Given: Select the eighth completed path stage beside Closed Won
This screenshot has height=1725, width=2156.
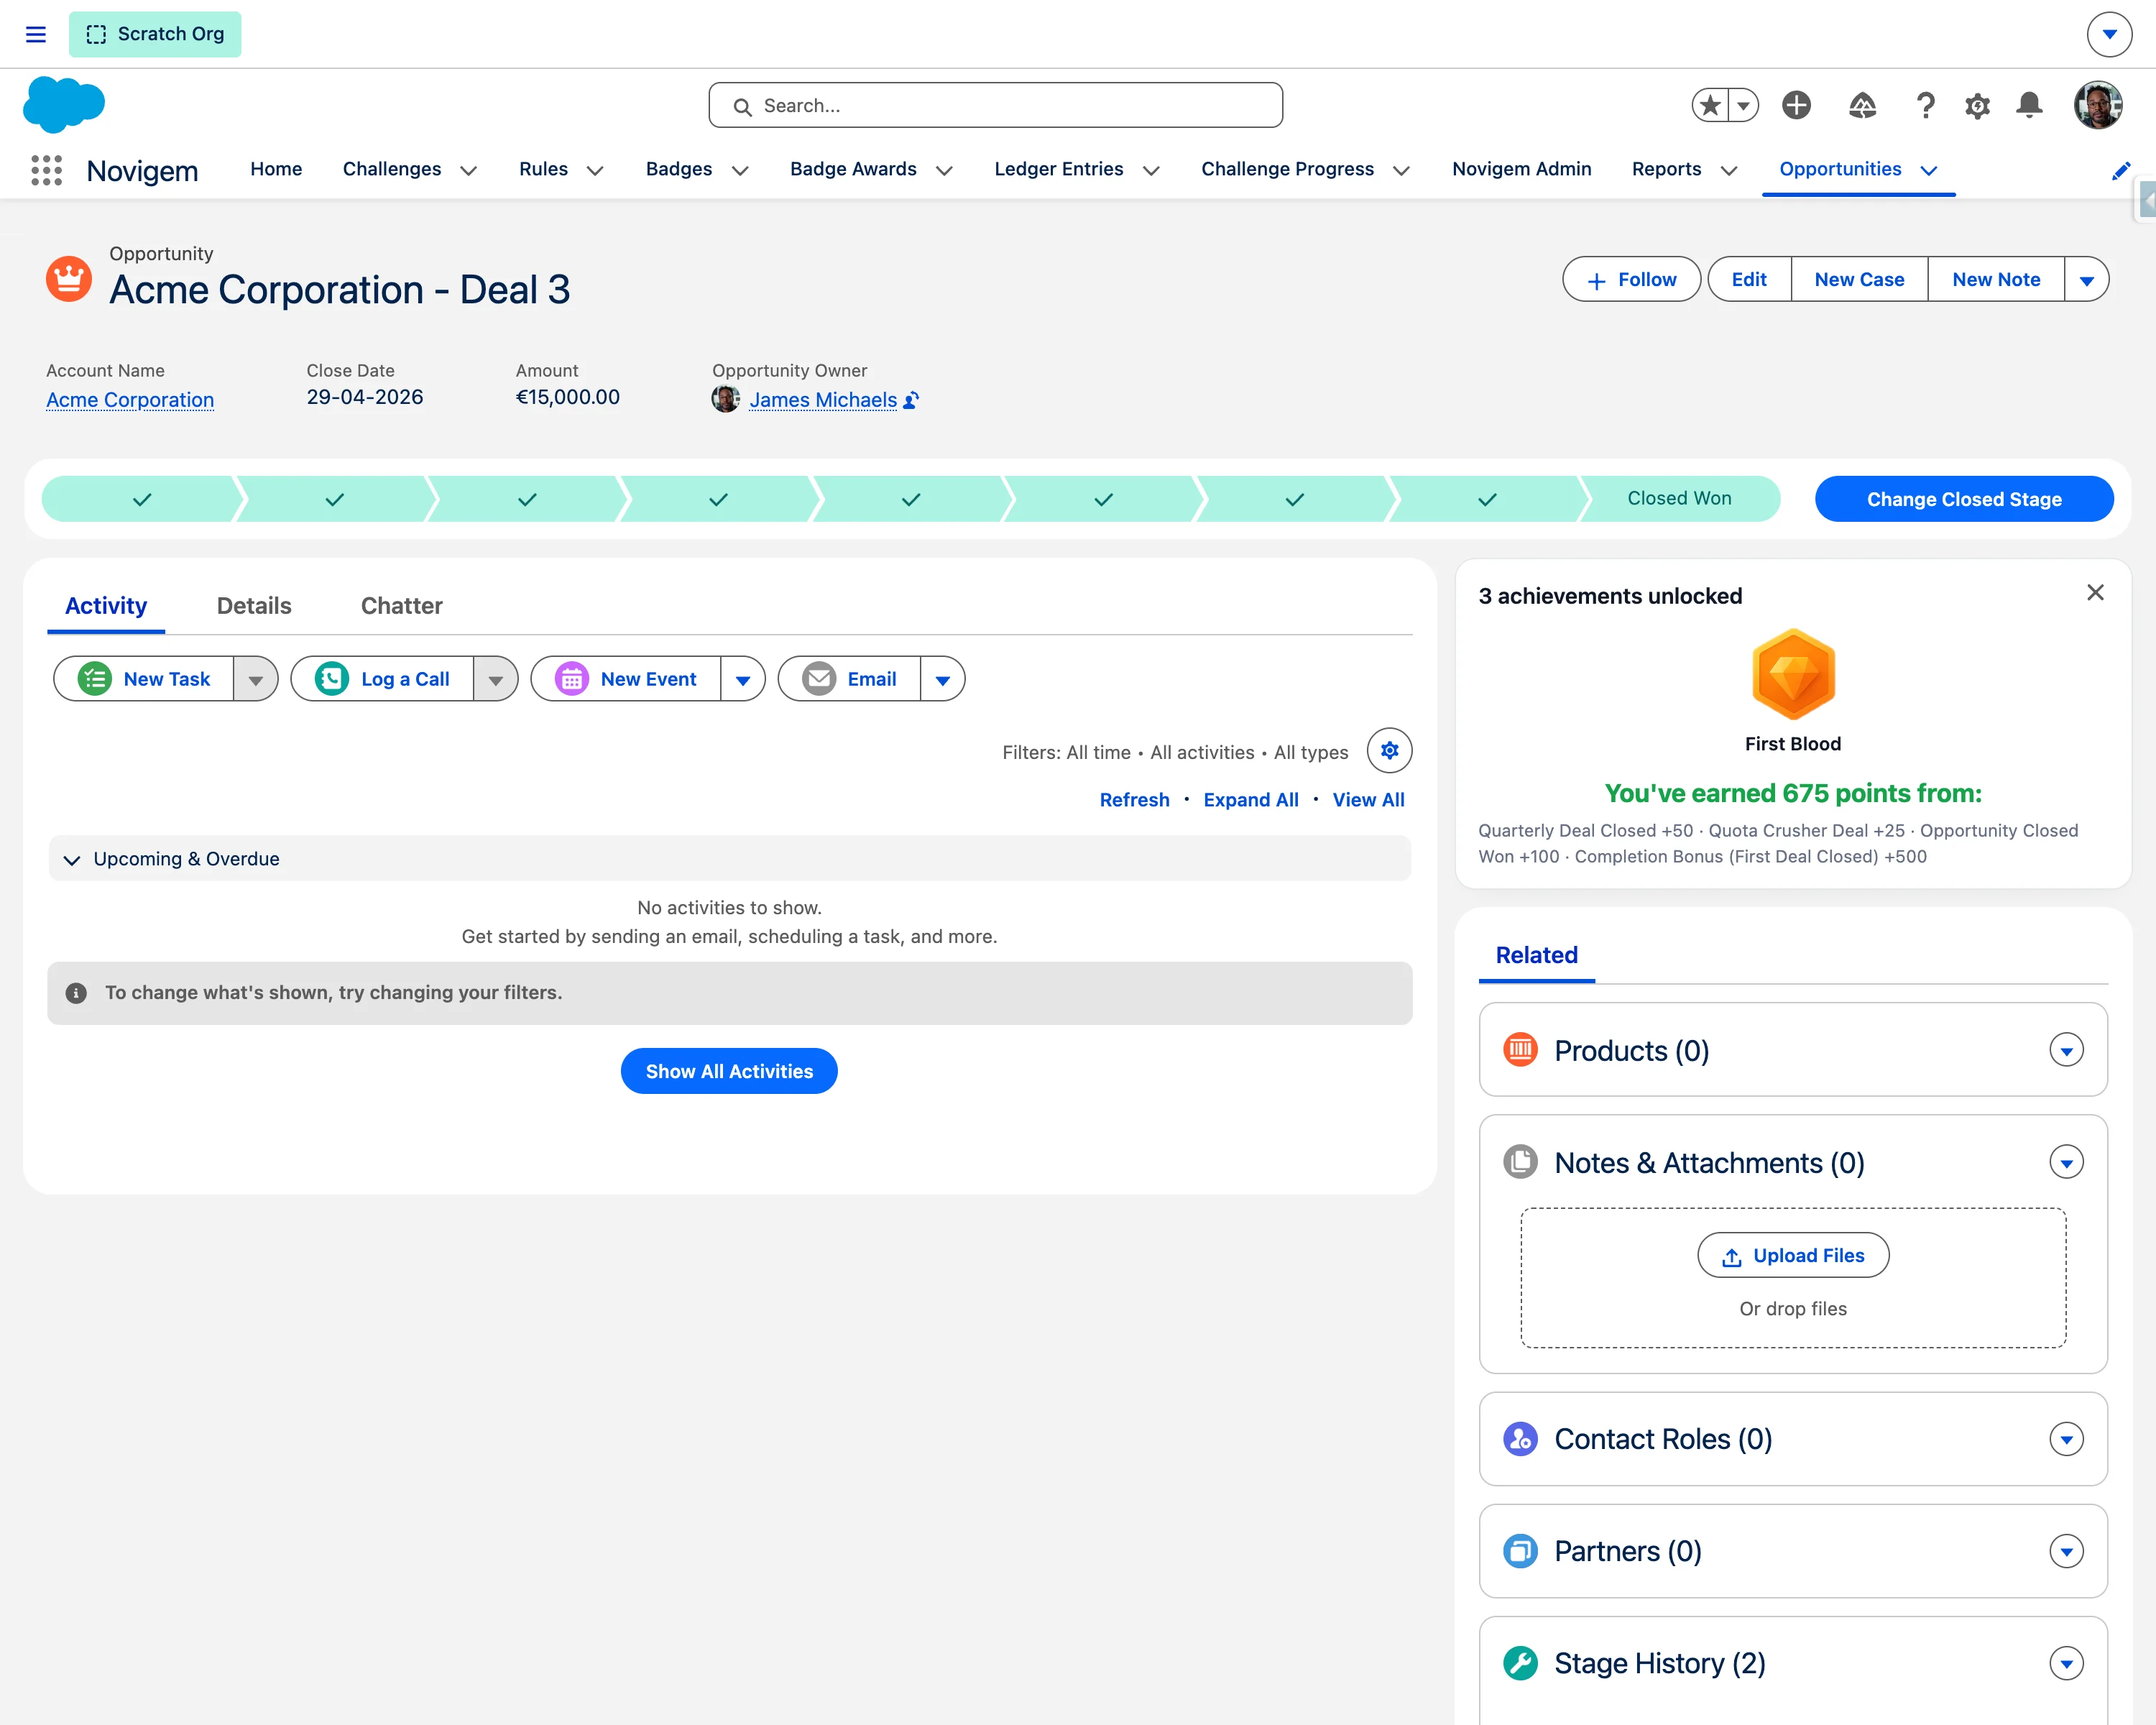Looking at the screenshot, I should tap(1487, 499).
